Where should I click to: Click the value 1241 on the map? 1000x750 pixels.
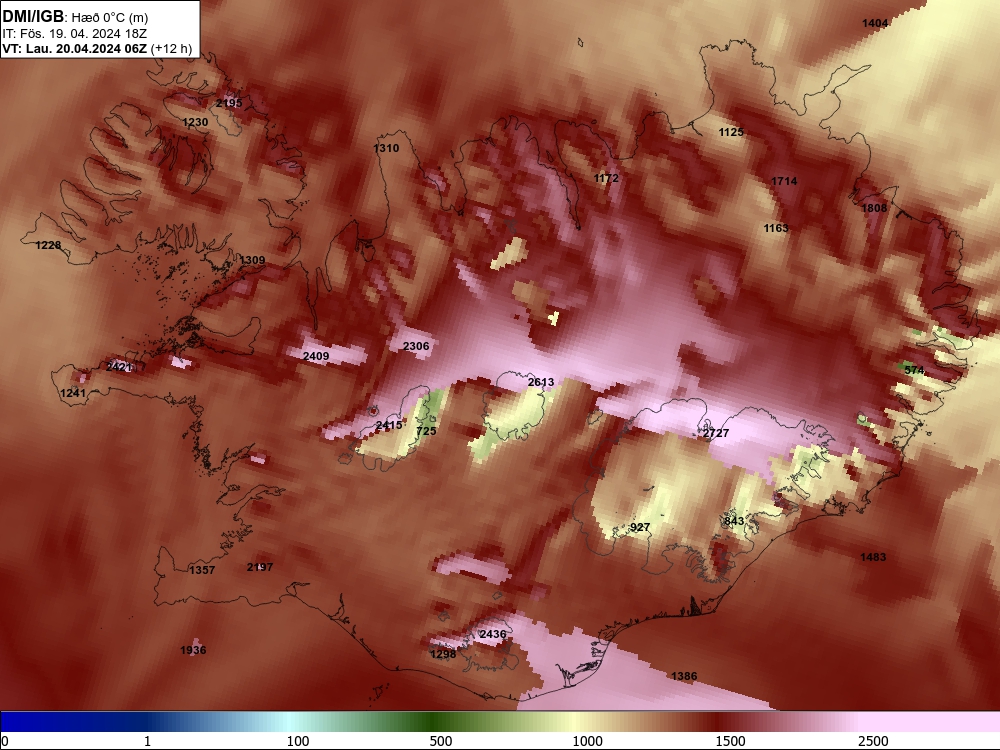coord(73,393)
